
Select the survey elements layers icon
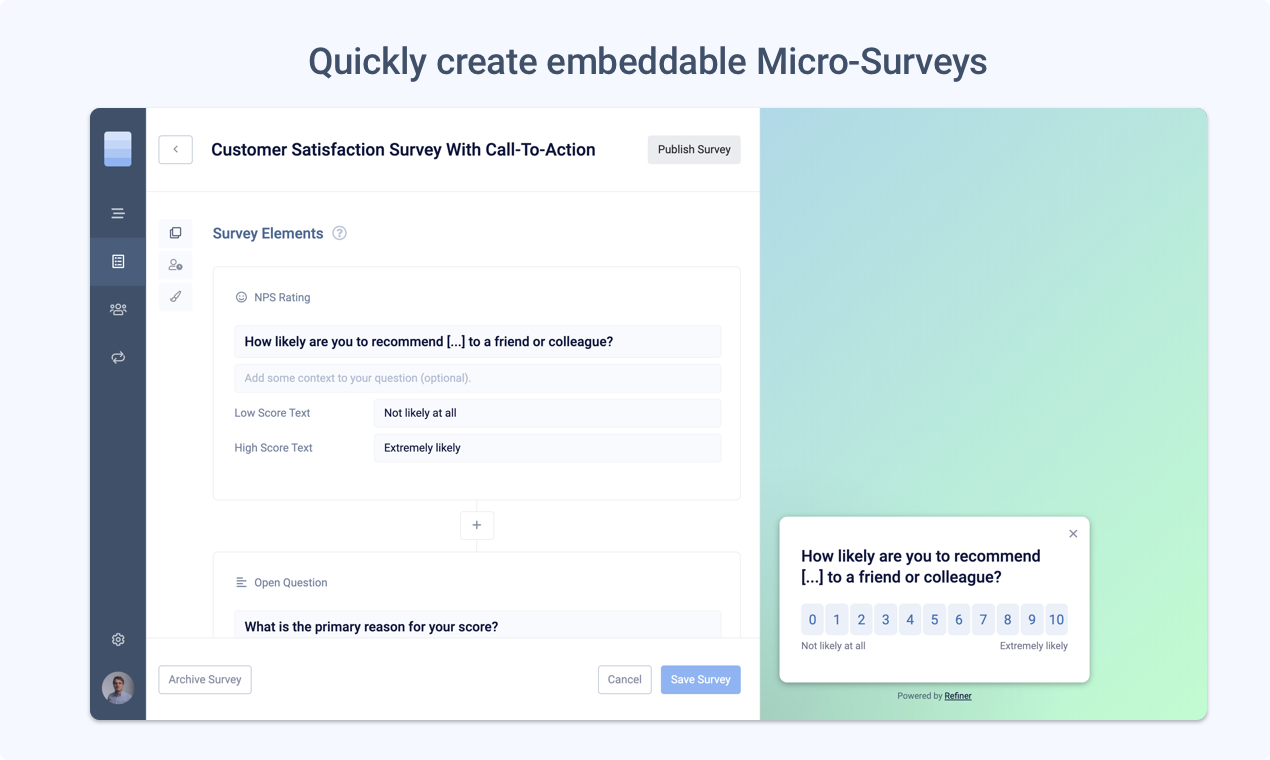(x=175, y=233)
